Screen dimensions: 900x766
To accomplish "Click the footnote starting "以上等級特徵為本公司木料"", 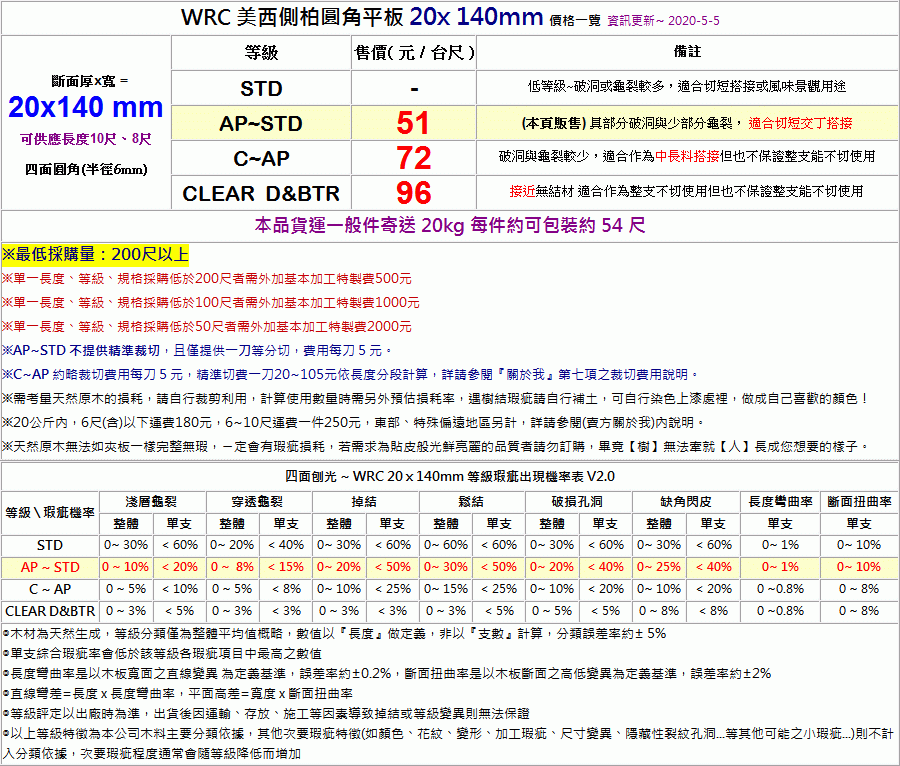I will pos(448,744).
